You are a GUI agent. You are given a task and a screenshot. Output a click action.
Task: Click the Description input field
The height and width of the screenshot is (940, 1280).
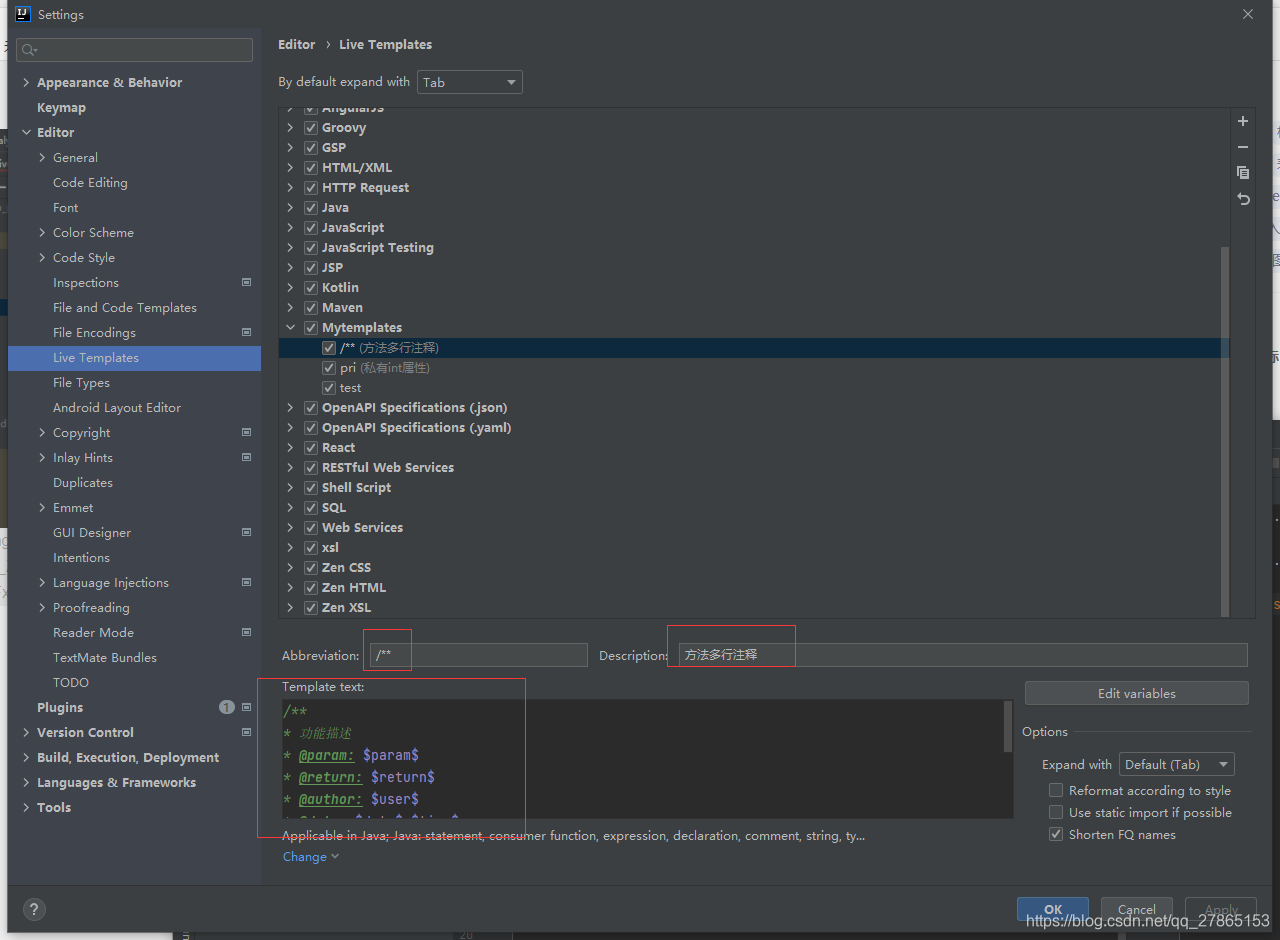pos(963,655)
